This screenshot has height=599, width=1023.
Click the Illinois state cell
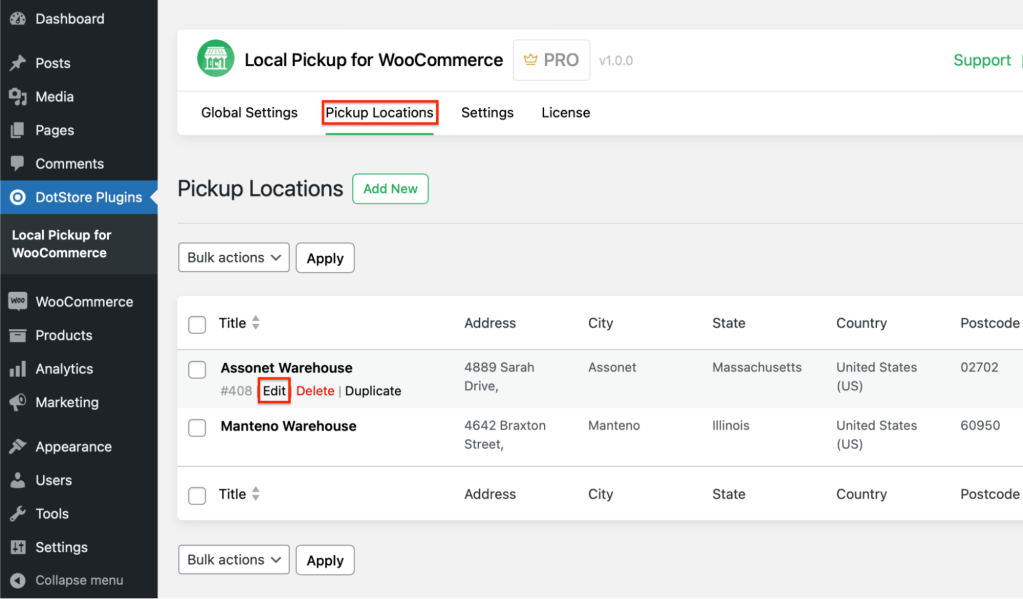point(731,425)
